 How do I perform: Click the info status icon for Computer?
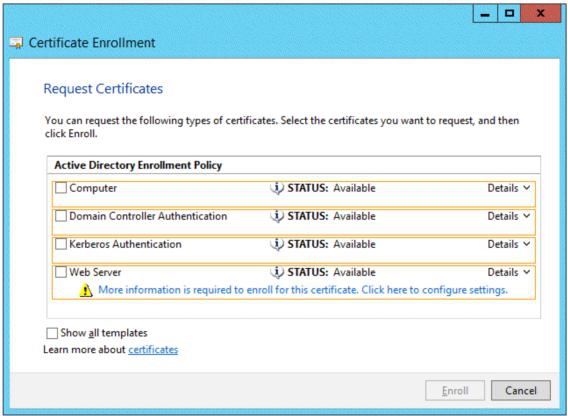[x=277, y=188]
